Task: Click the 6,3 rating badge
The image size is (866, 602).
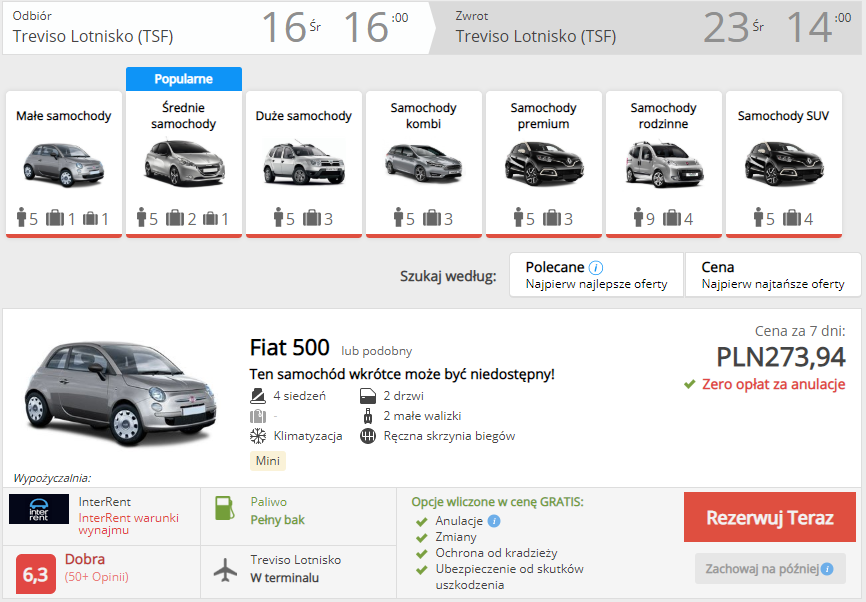Action: (36, 574)
